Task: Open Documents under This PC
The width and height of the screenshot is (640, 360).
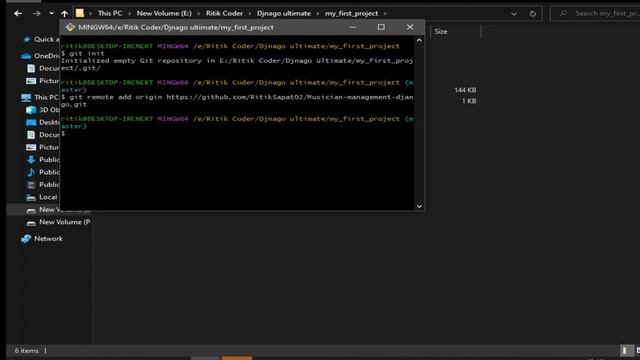Action: tap(49, 135)
